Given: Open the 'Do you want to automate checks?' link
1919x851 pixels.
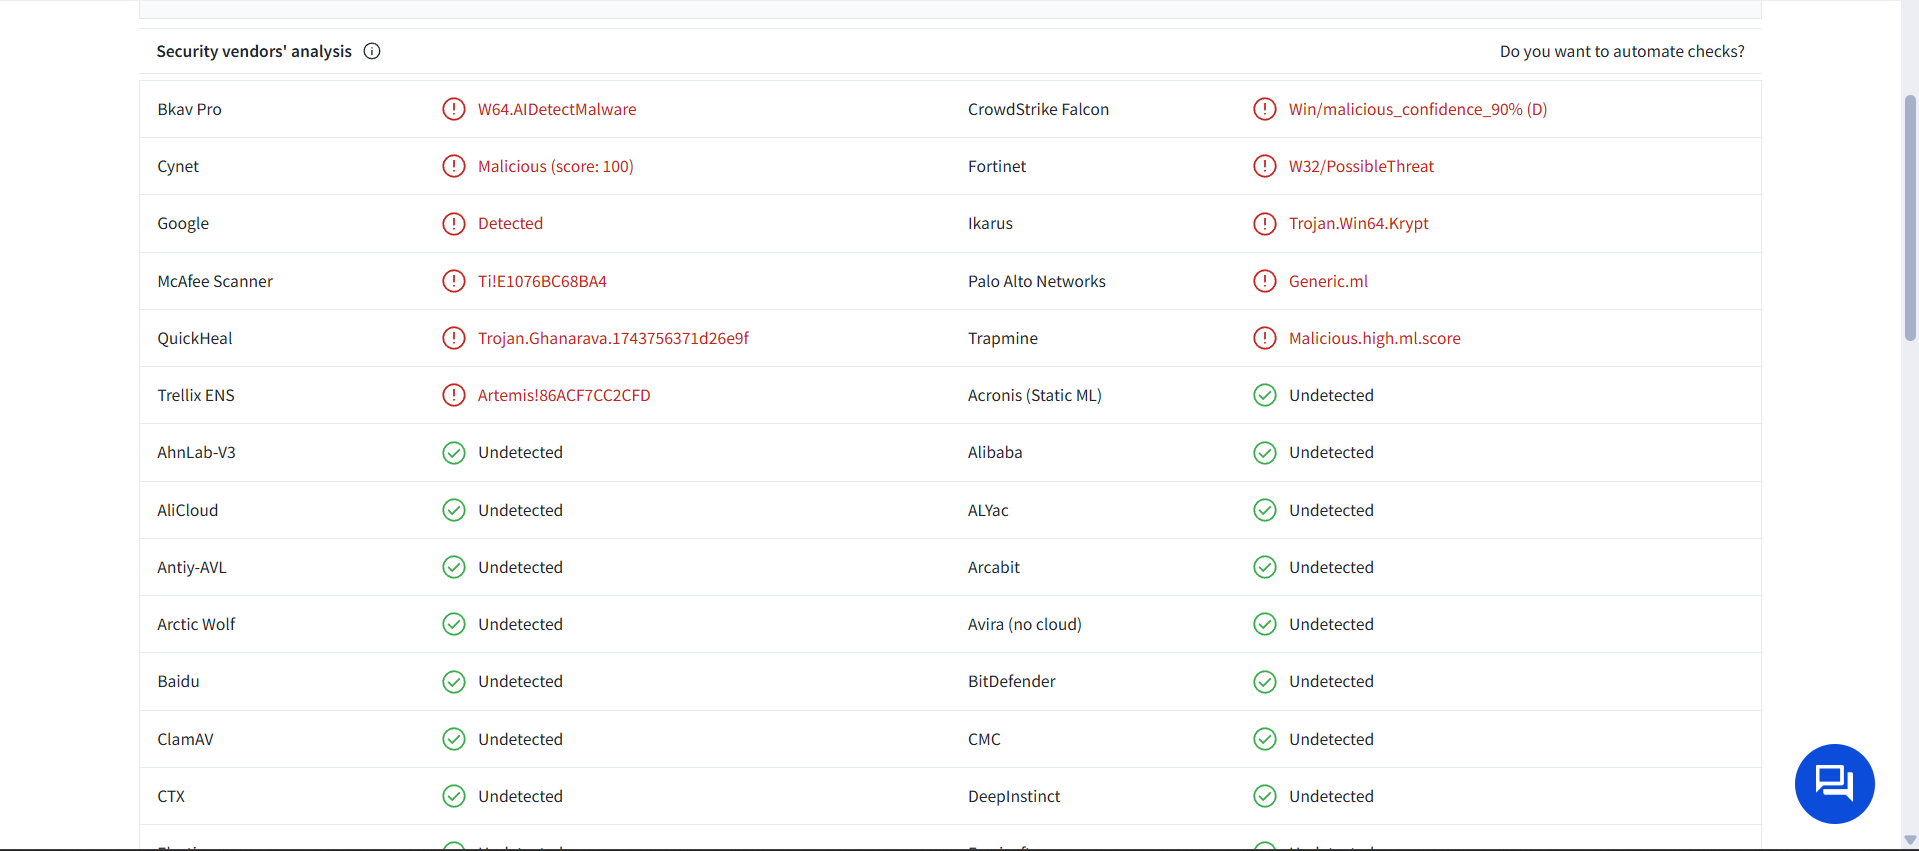Looking at the screenshot, I should [1622, 51].
